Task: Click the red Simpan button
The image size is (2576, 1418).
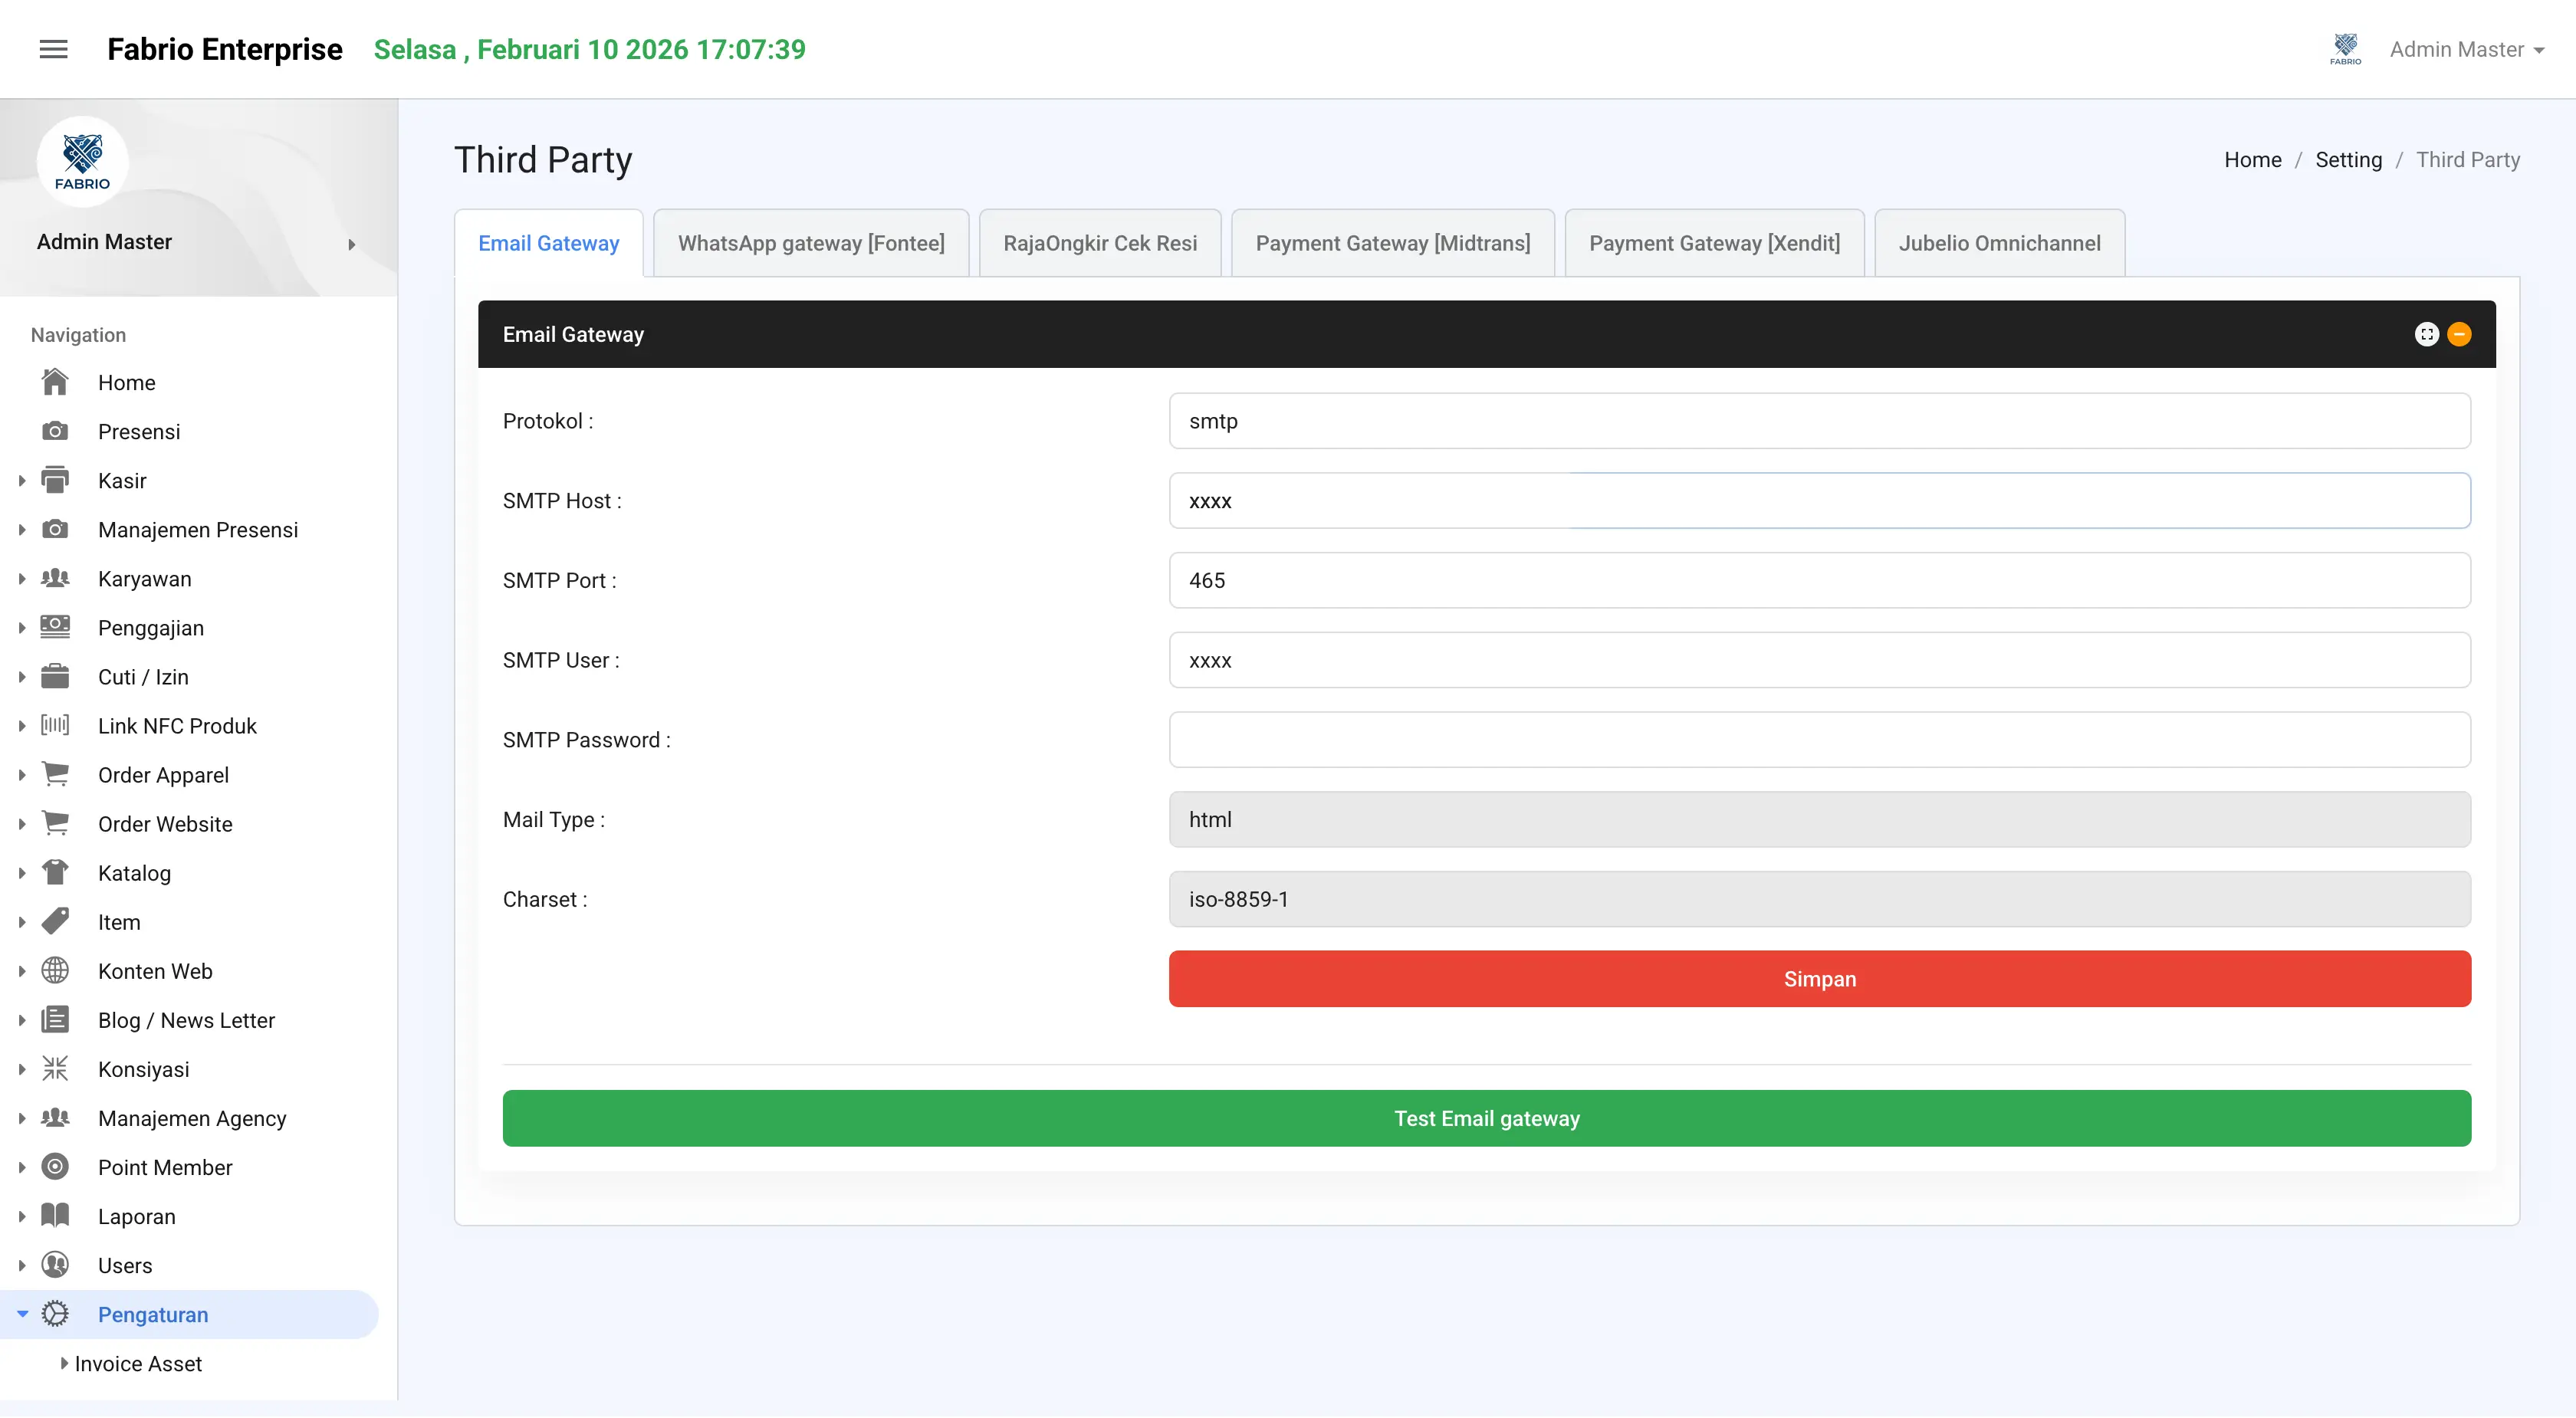Action: tap(1819, 978)
